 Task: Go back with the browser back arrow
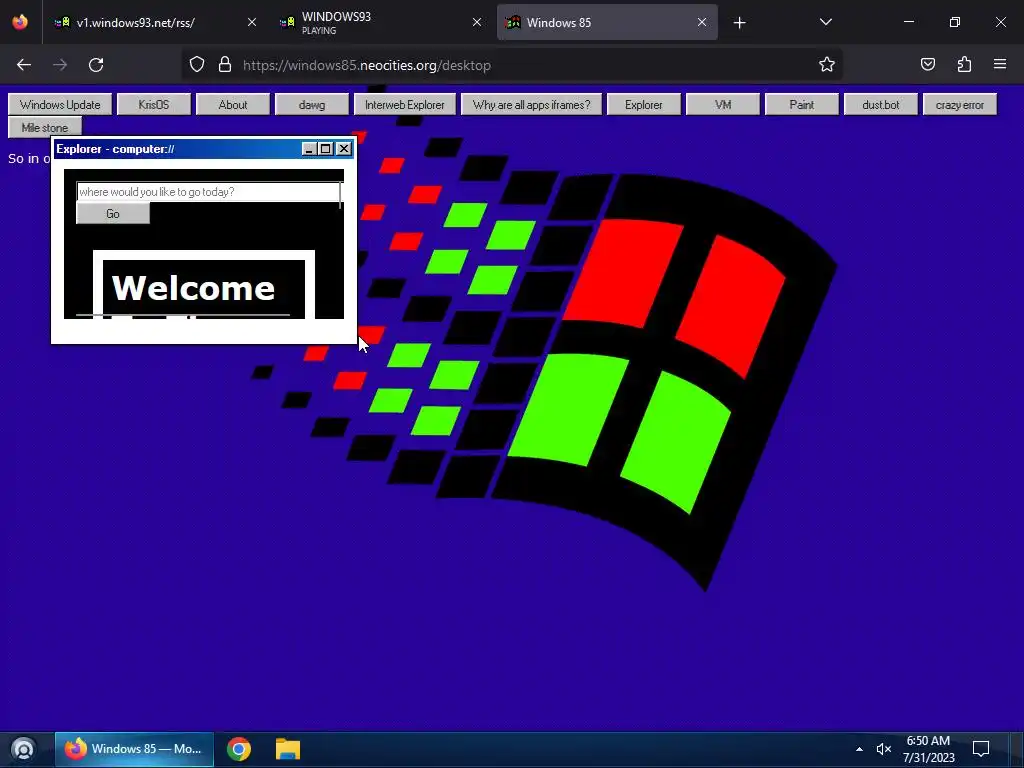tap(24, 65)
